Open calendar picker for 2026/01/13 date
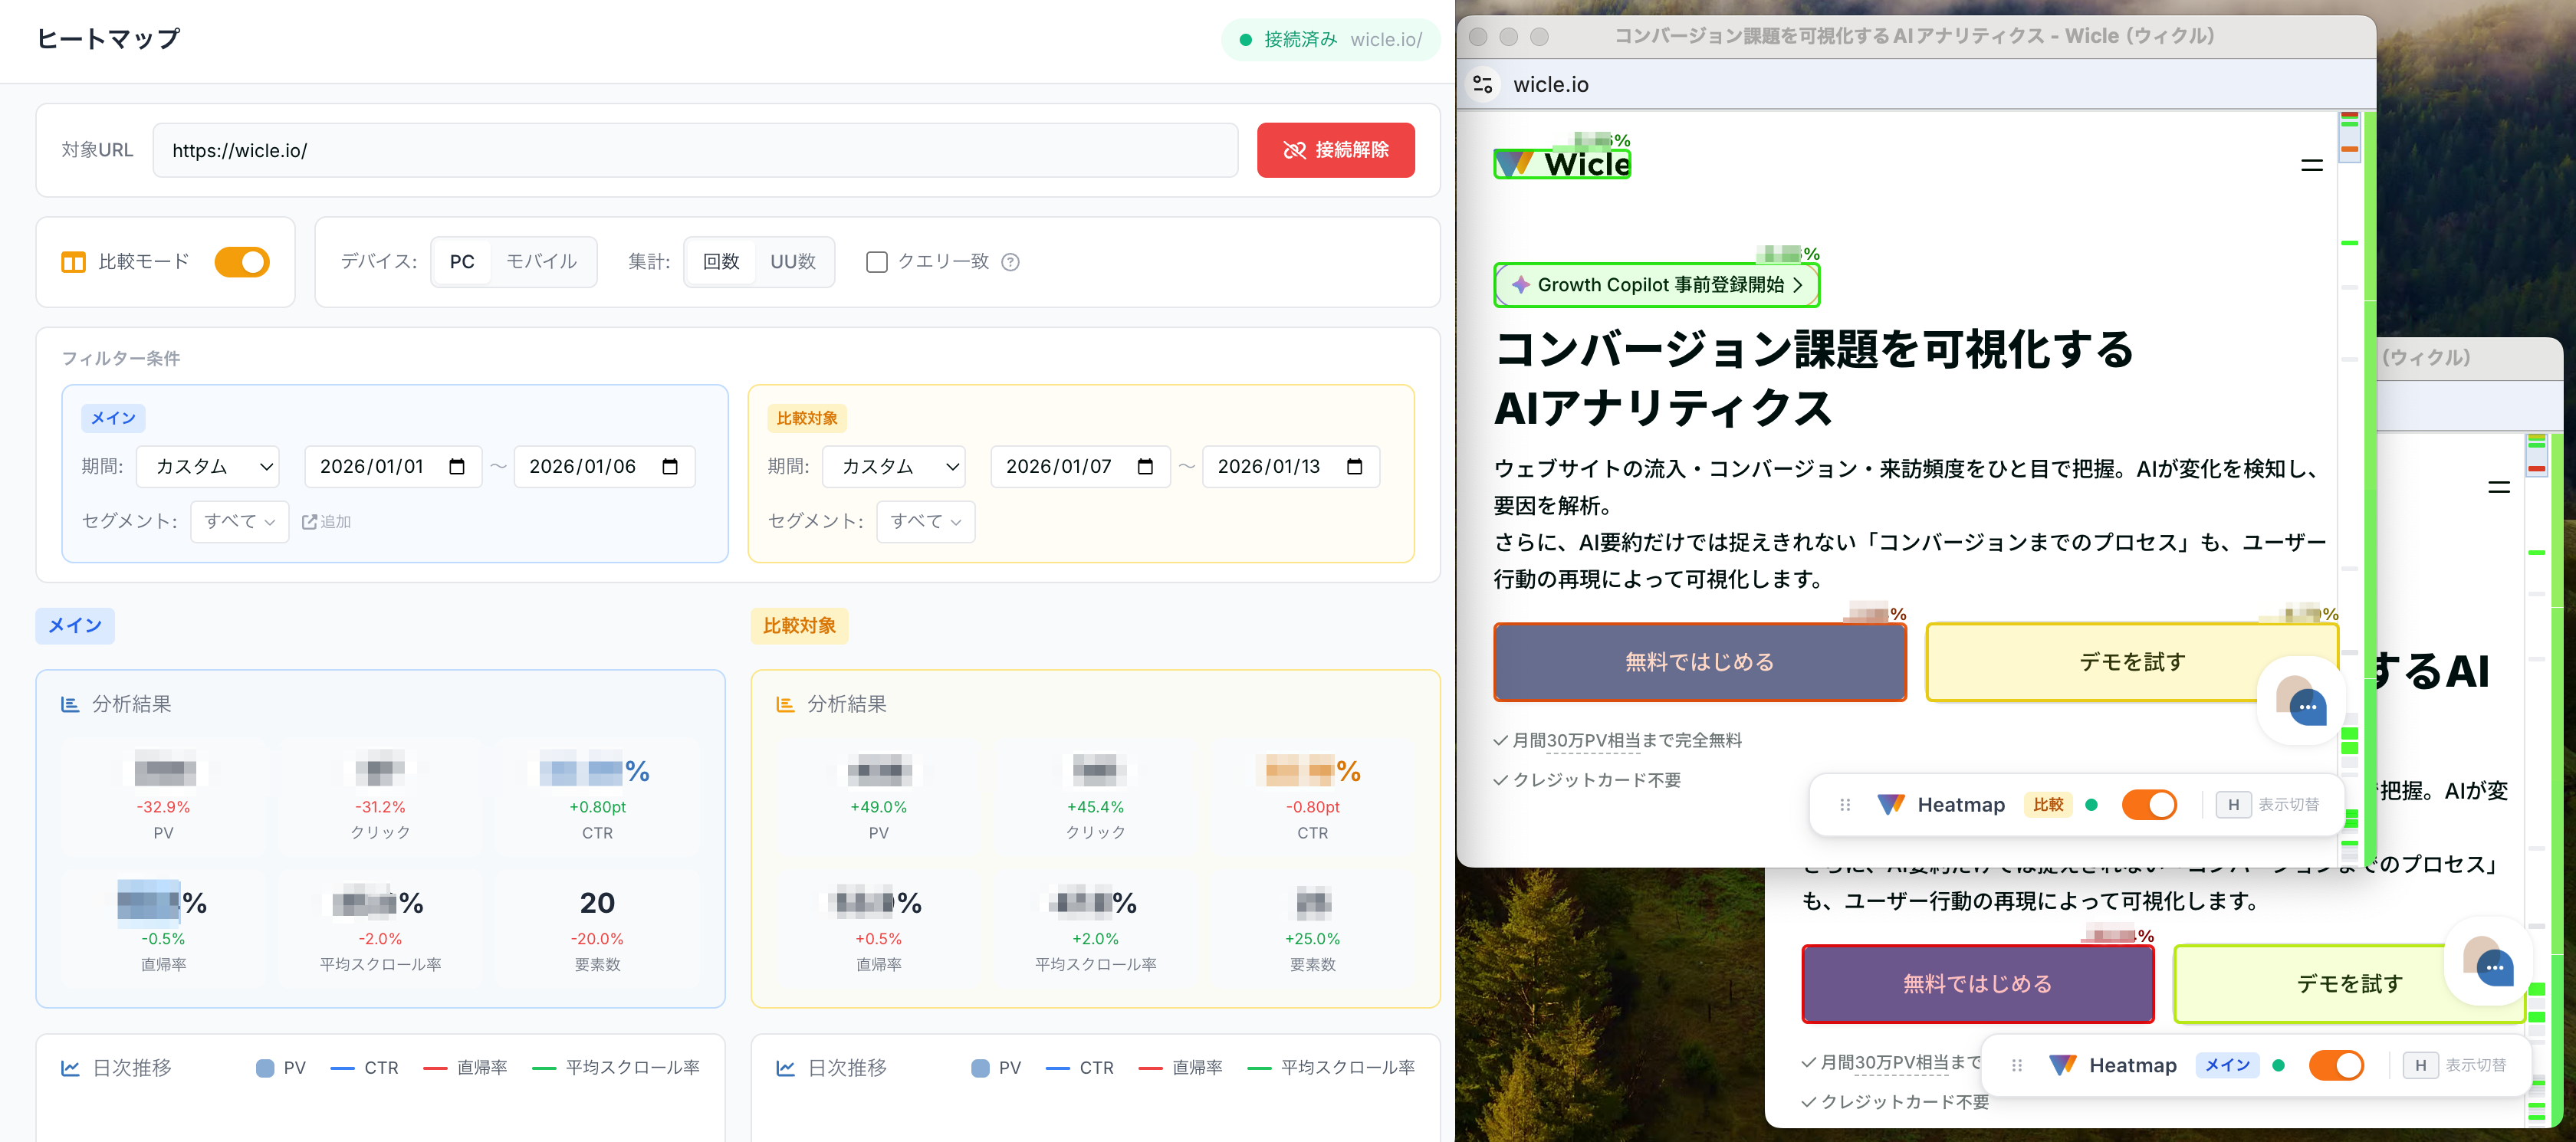 pos(1354,467)
